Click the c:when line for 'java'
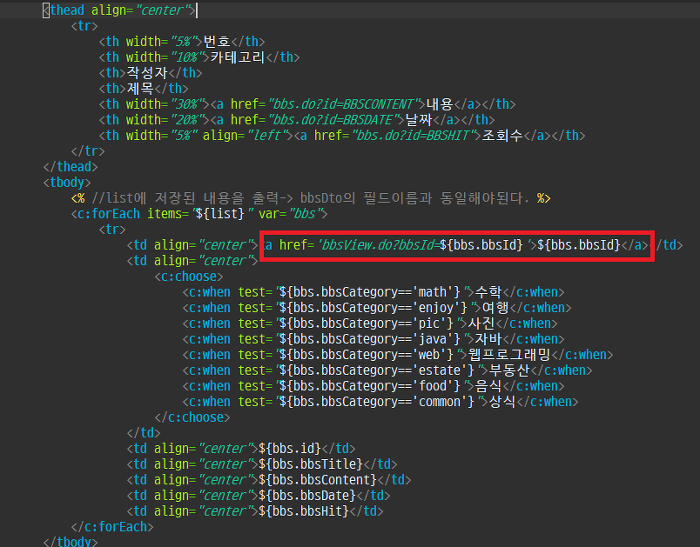700x547 pixels. point(373,339)
